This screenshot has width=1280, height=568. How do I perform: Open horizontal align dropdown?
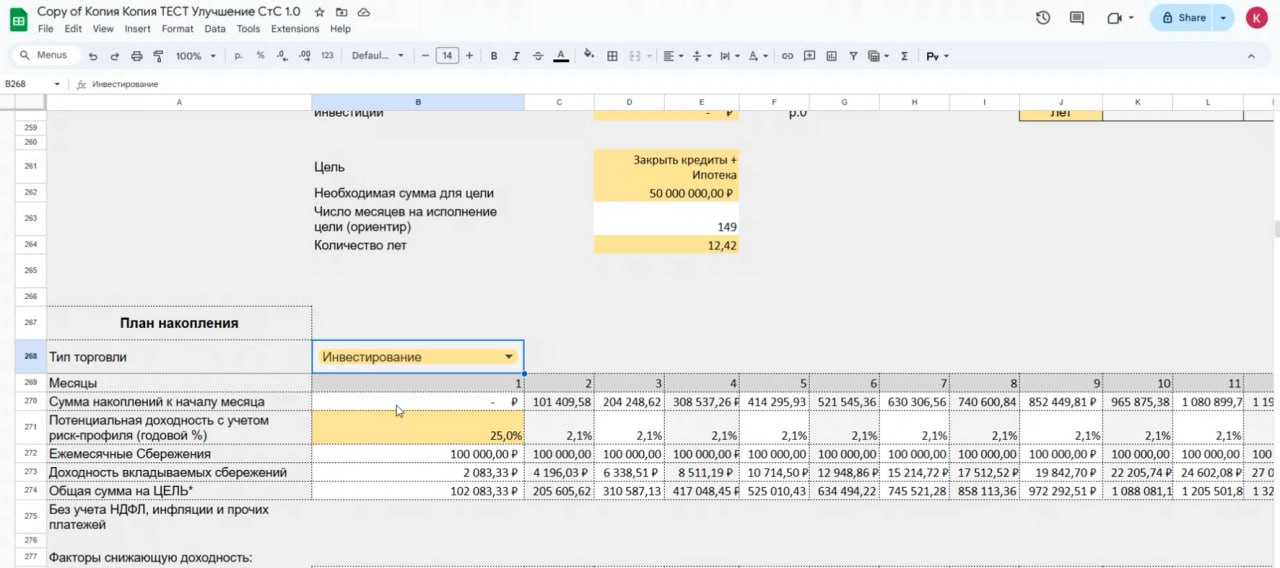click(672, 56)
